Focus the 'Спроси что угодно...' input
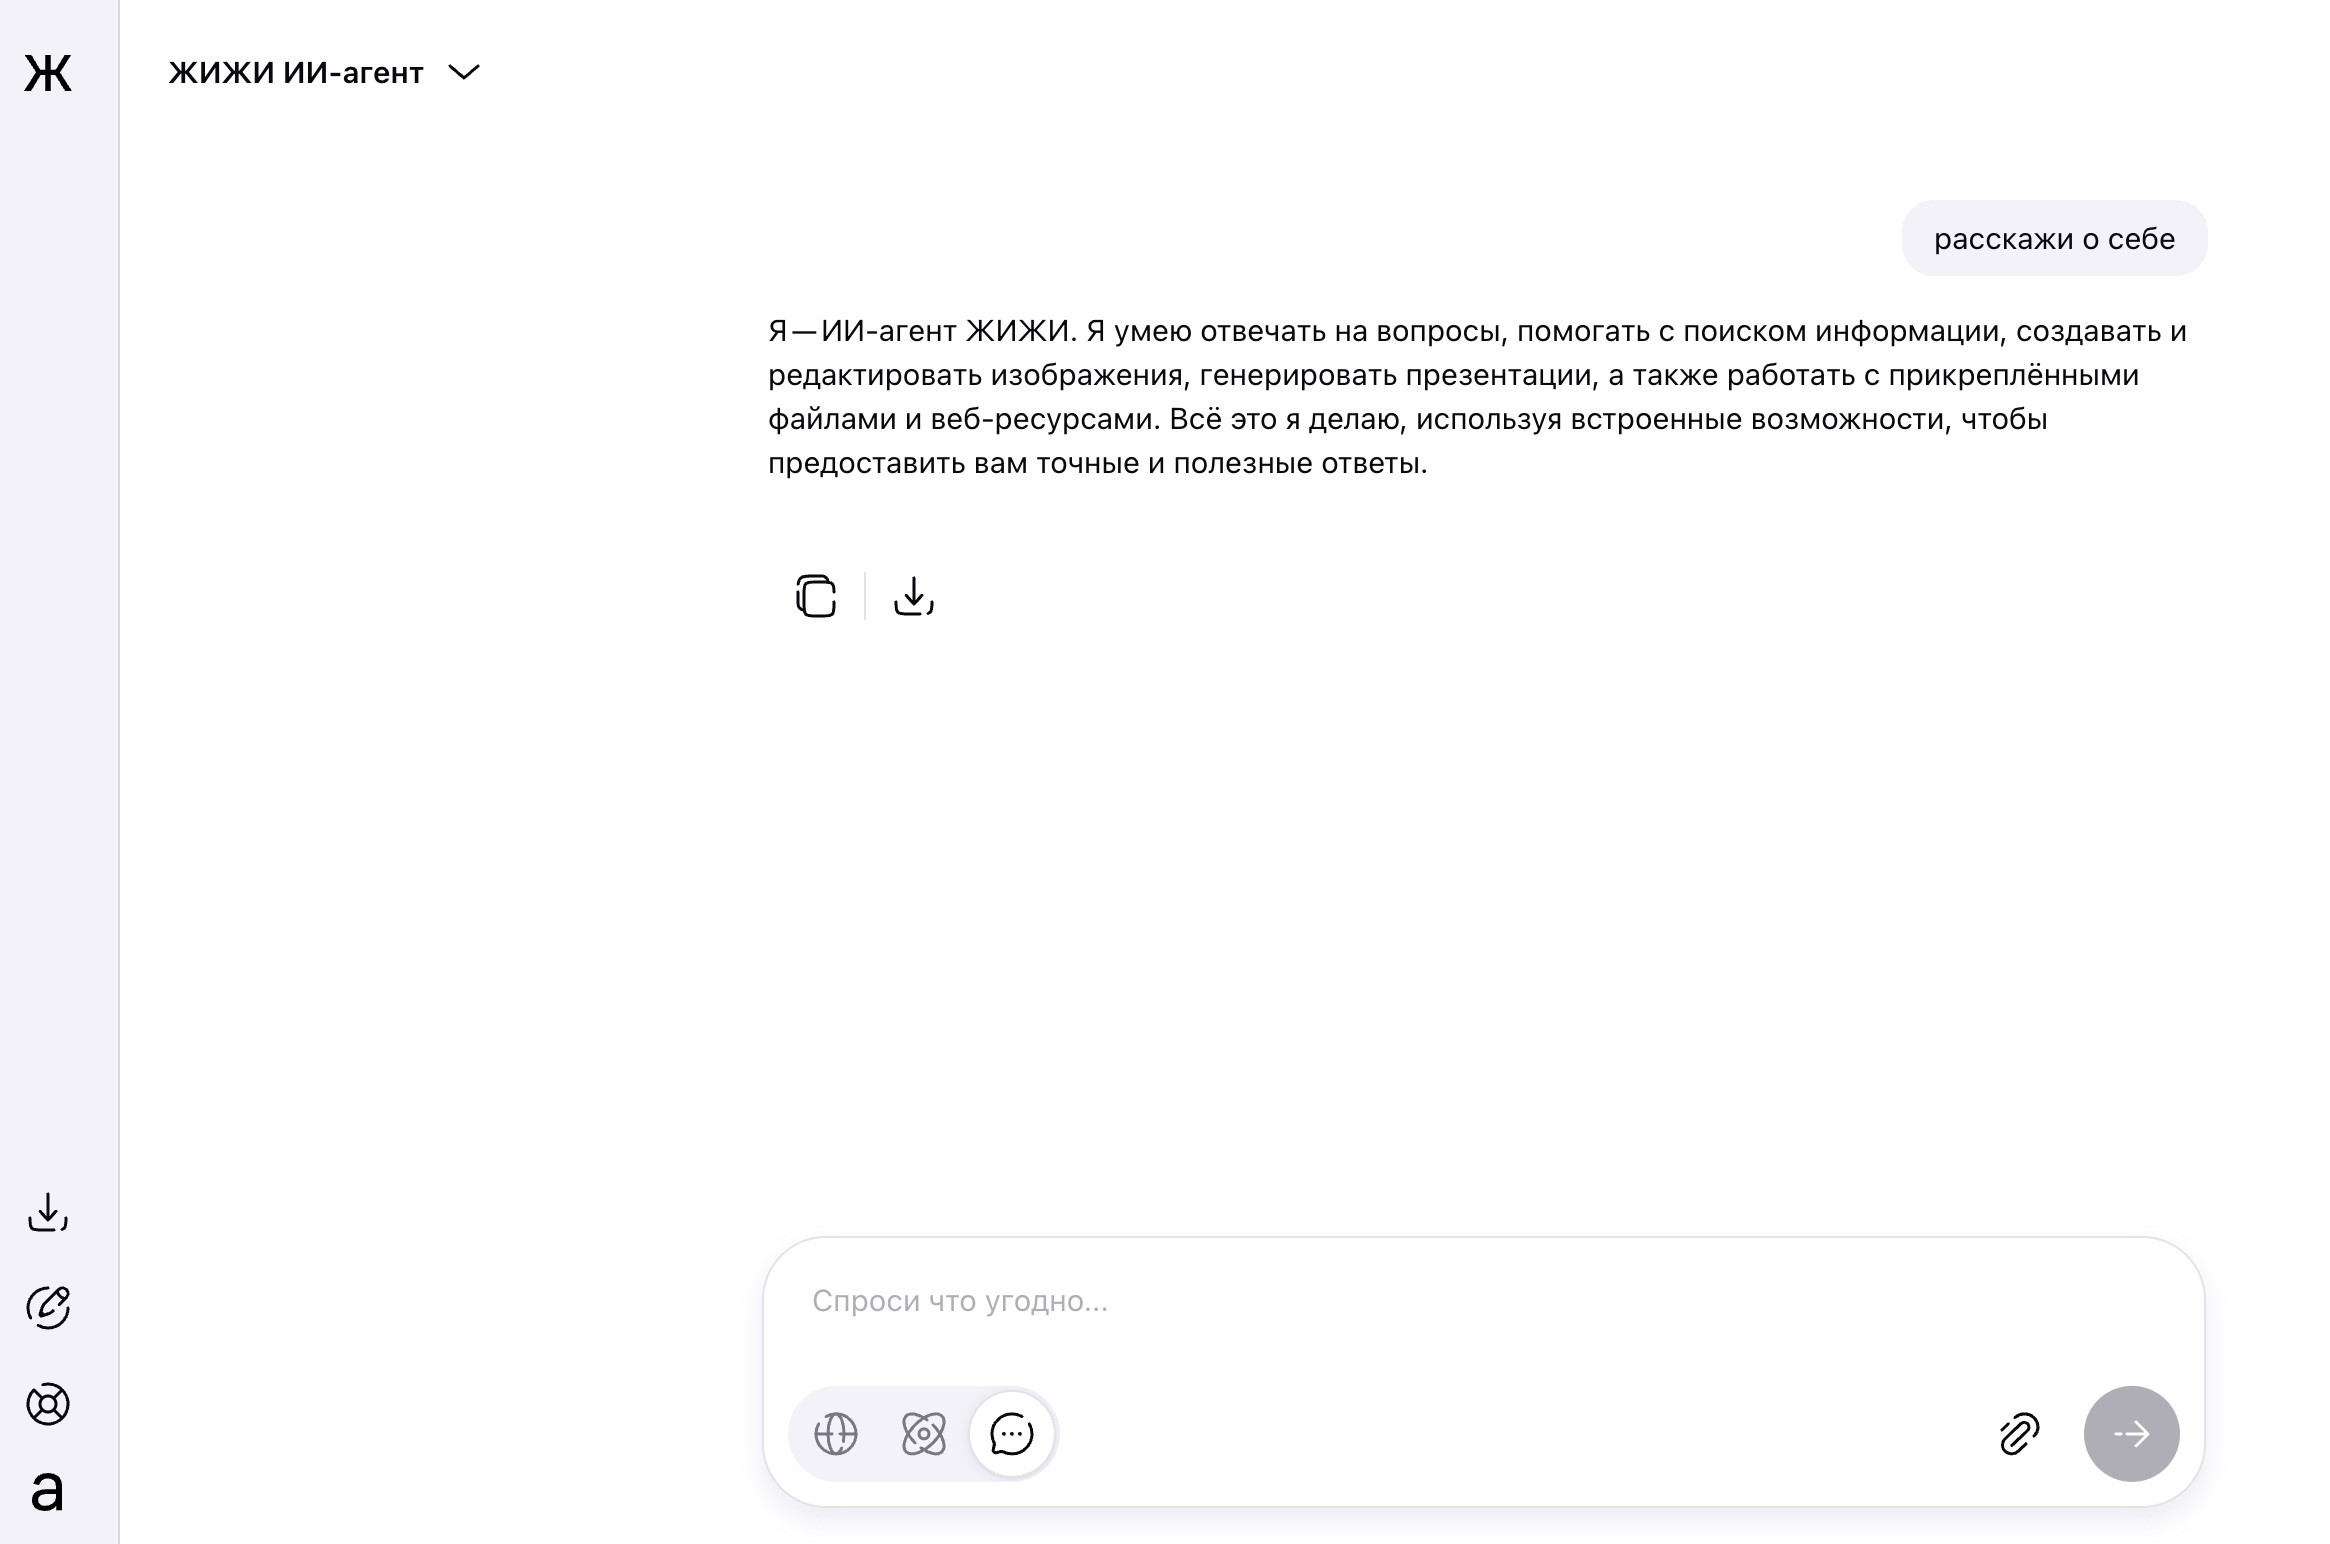 pos(1400,1301)
